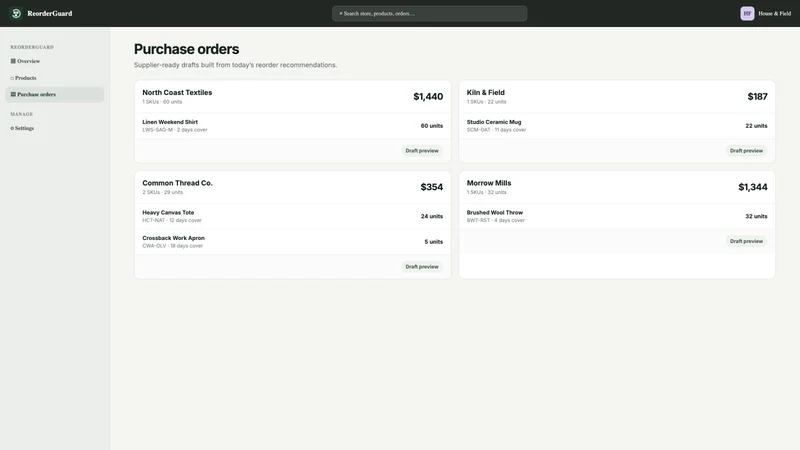Viewport: 800px width, 450px height.
Task: Click the Kiln & Field supplier name
Action: 485,92
